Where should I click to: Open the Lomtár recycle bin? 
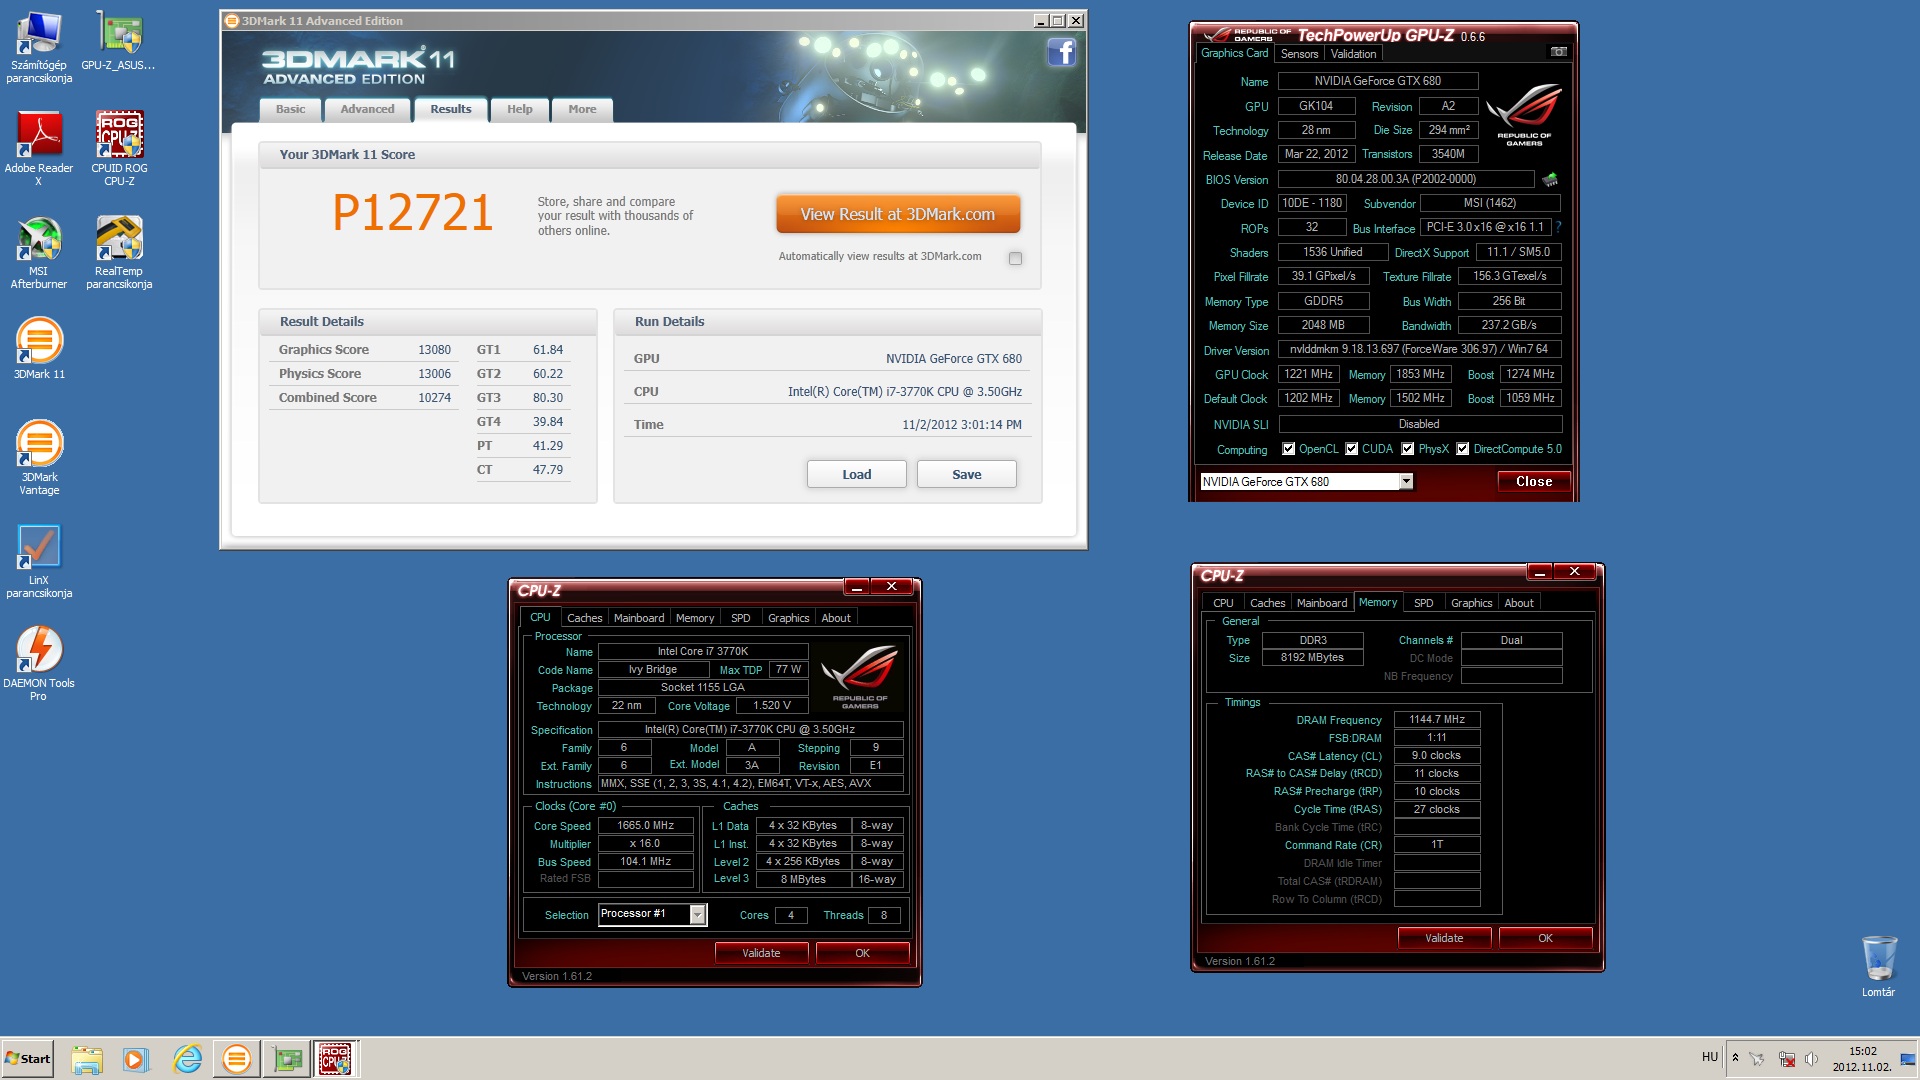[x=1878, y=958]
